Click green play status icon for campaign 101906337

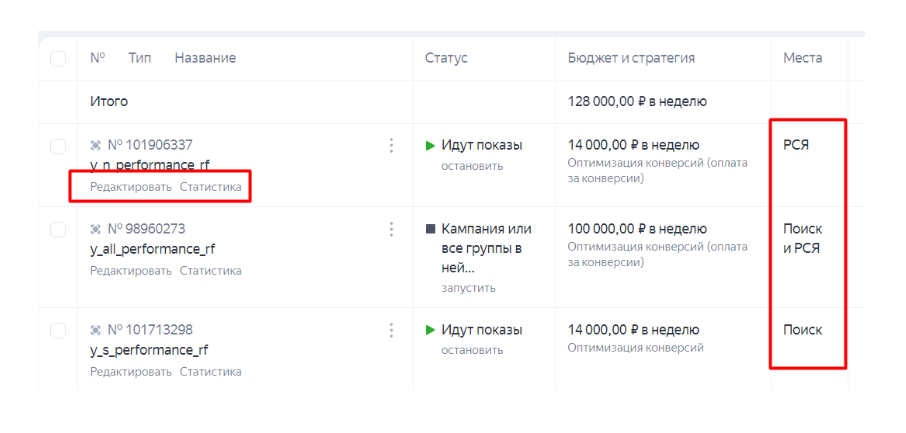tap(430, 146)
